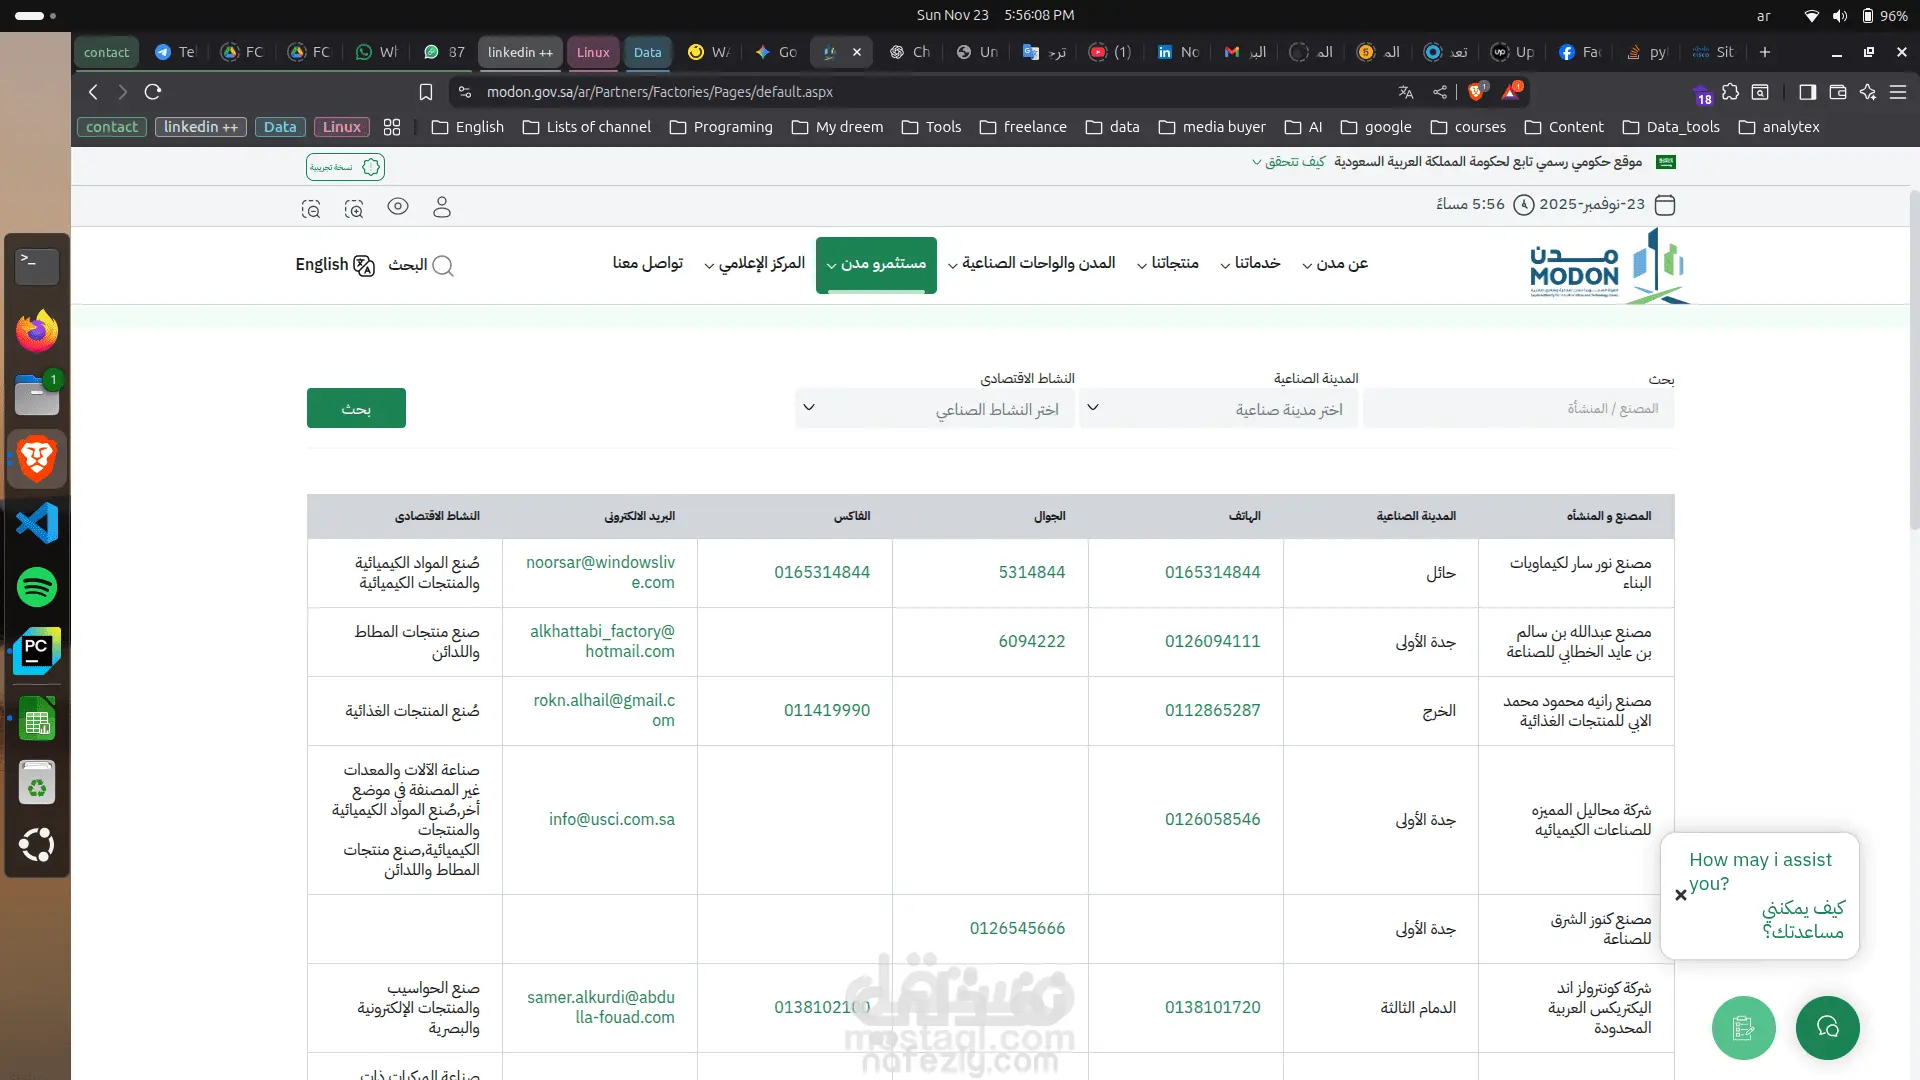1920x1080 pixels.
Task: Click the green بحث search button
Action: coord(356,408)
